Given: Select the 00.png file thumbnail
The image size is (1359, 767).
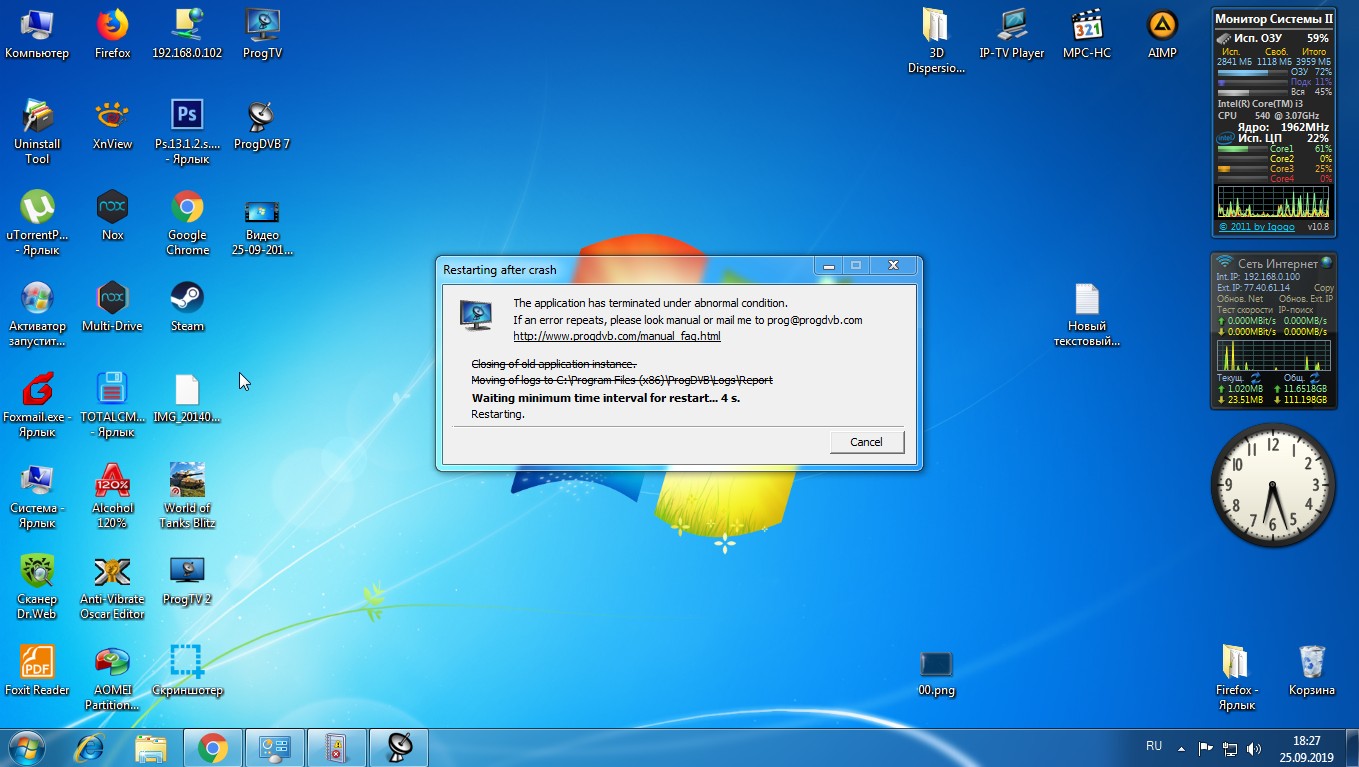Looking at the screenshot, I should point(936,664).
